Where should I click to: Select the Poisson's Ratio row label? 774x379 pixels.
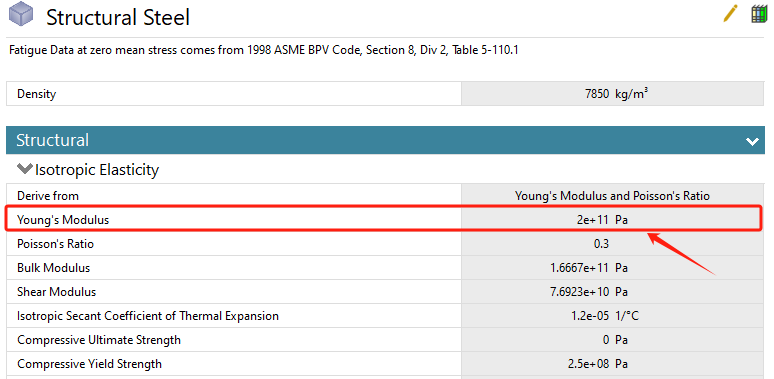coord(55,244)
